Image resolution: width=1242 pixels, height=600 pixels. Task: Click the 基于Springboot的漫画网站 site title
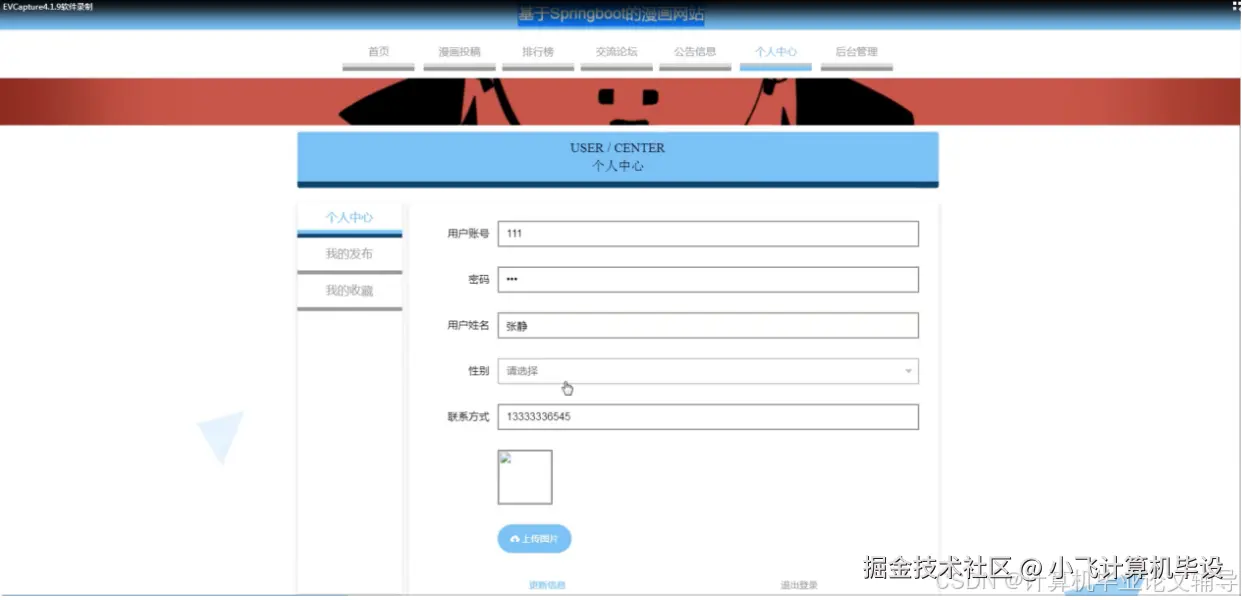click(611, 15)
